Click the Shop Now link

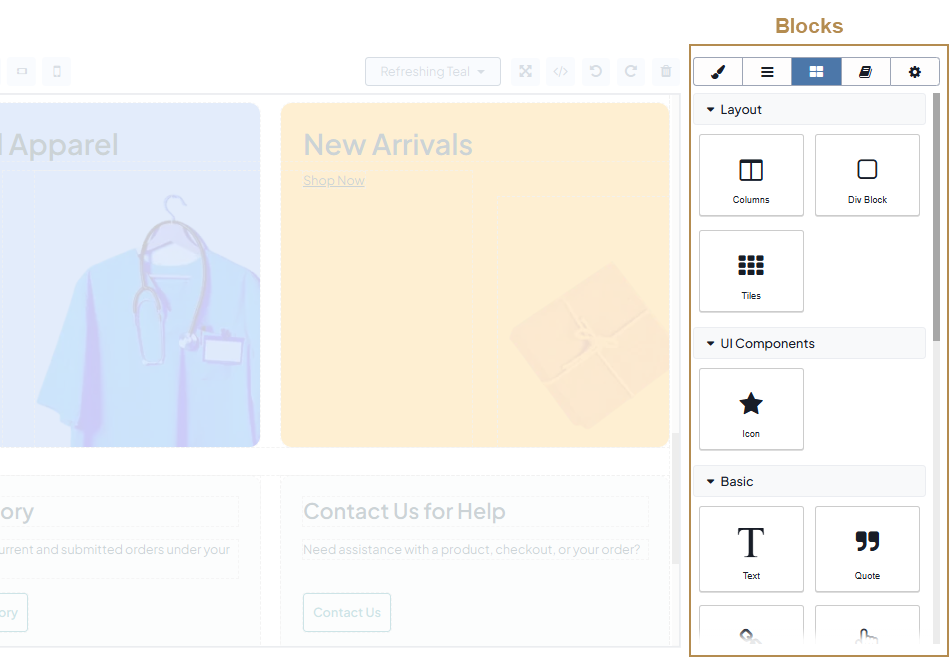click(334, 181)
